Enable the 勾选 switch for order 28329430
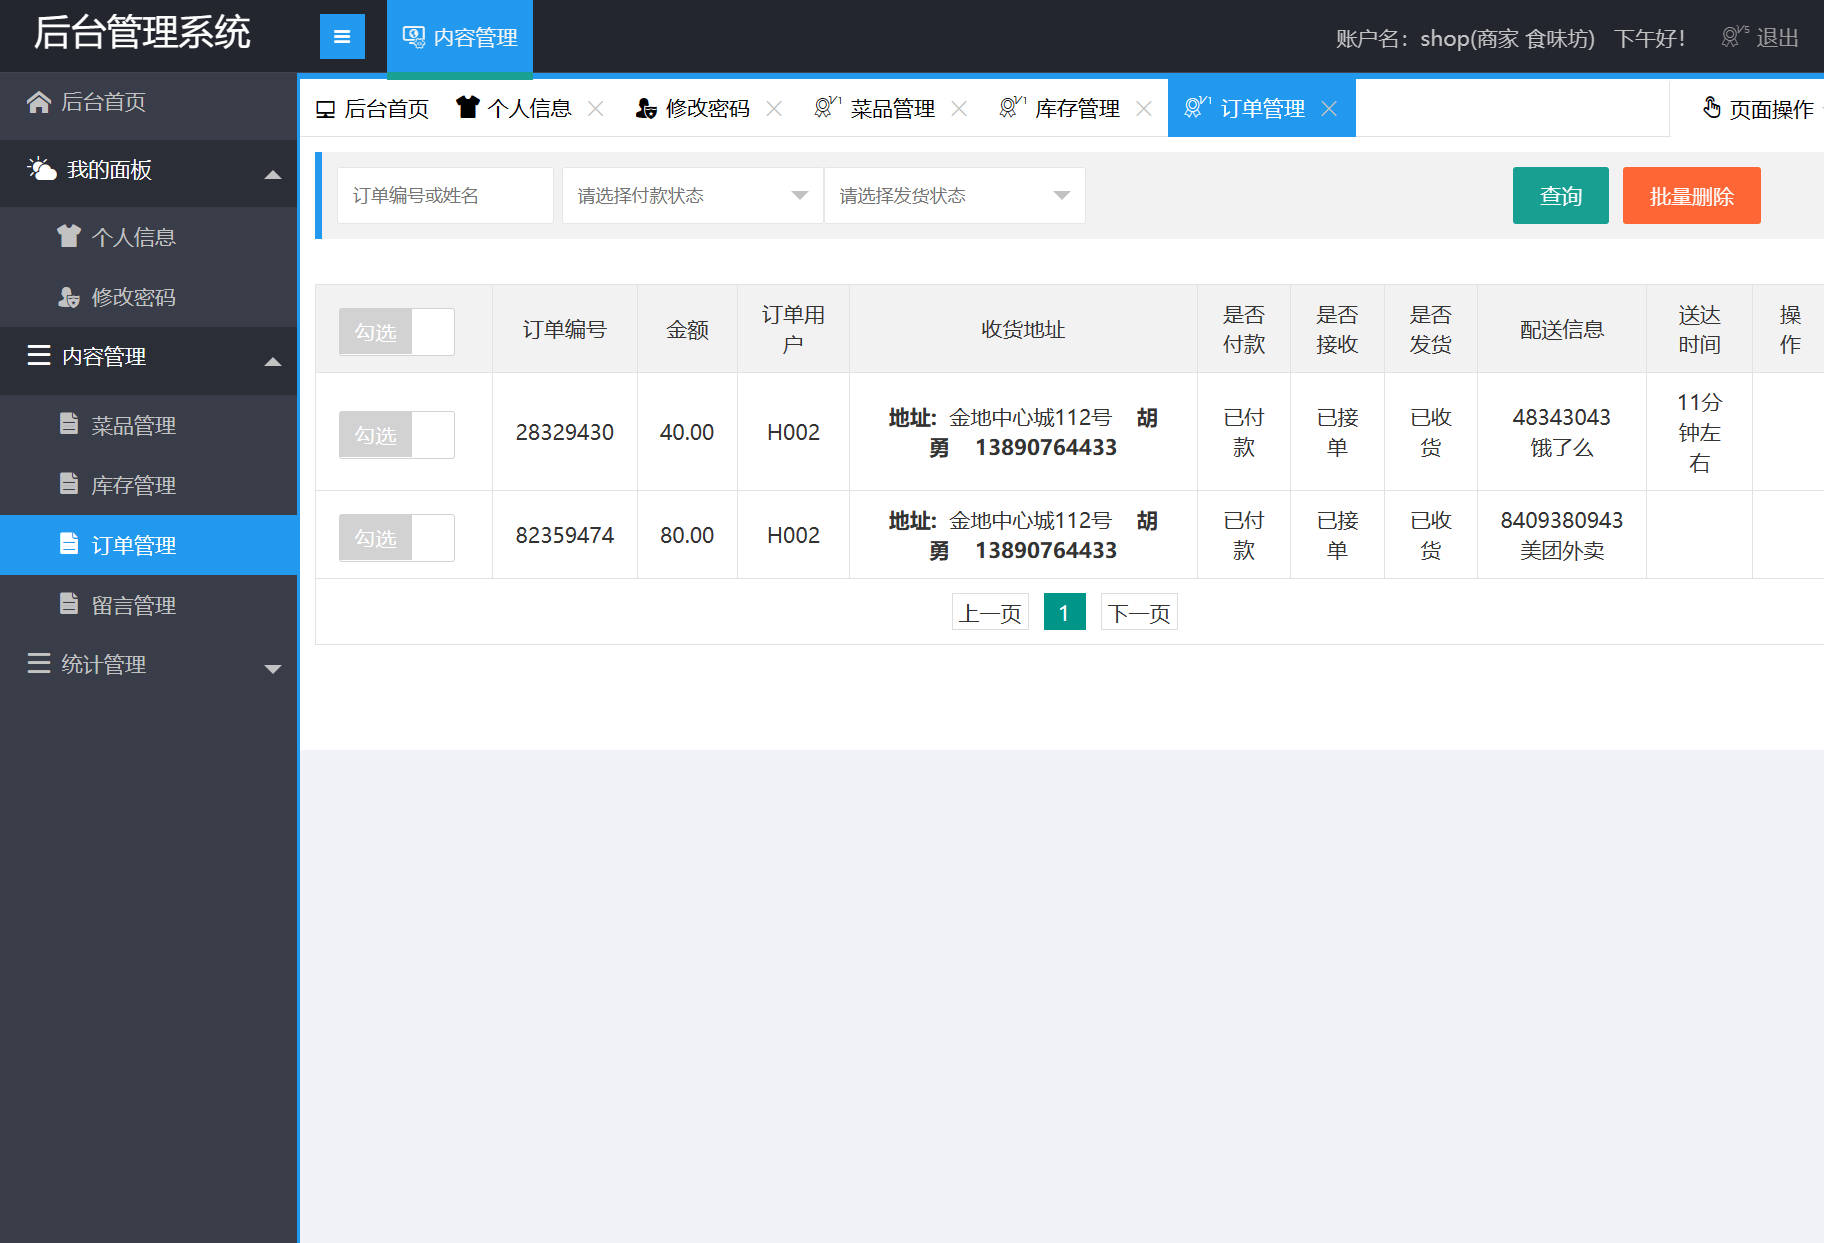This screenshot has height=1243, width=1824. (x=396, y=434)
